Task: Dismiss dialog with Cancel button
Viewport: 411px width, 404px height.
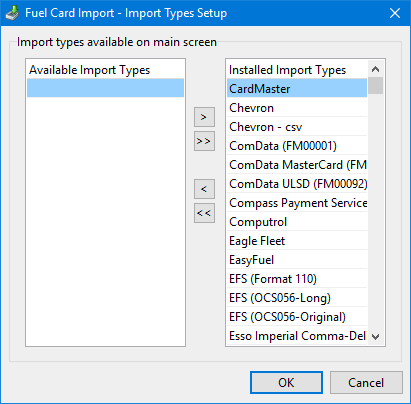Action: click(x=366, y=383)
